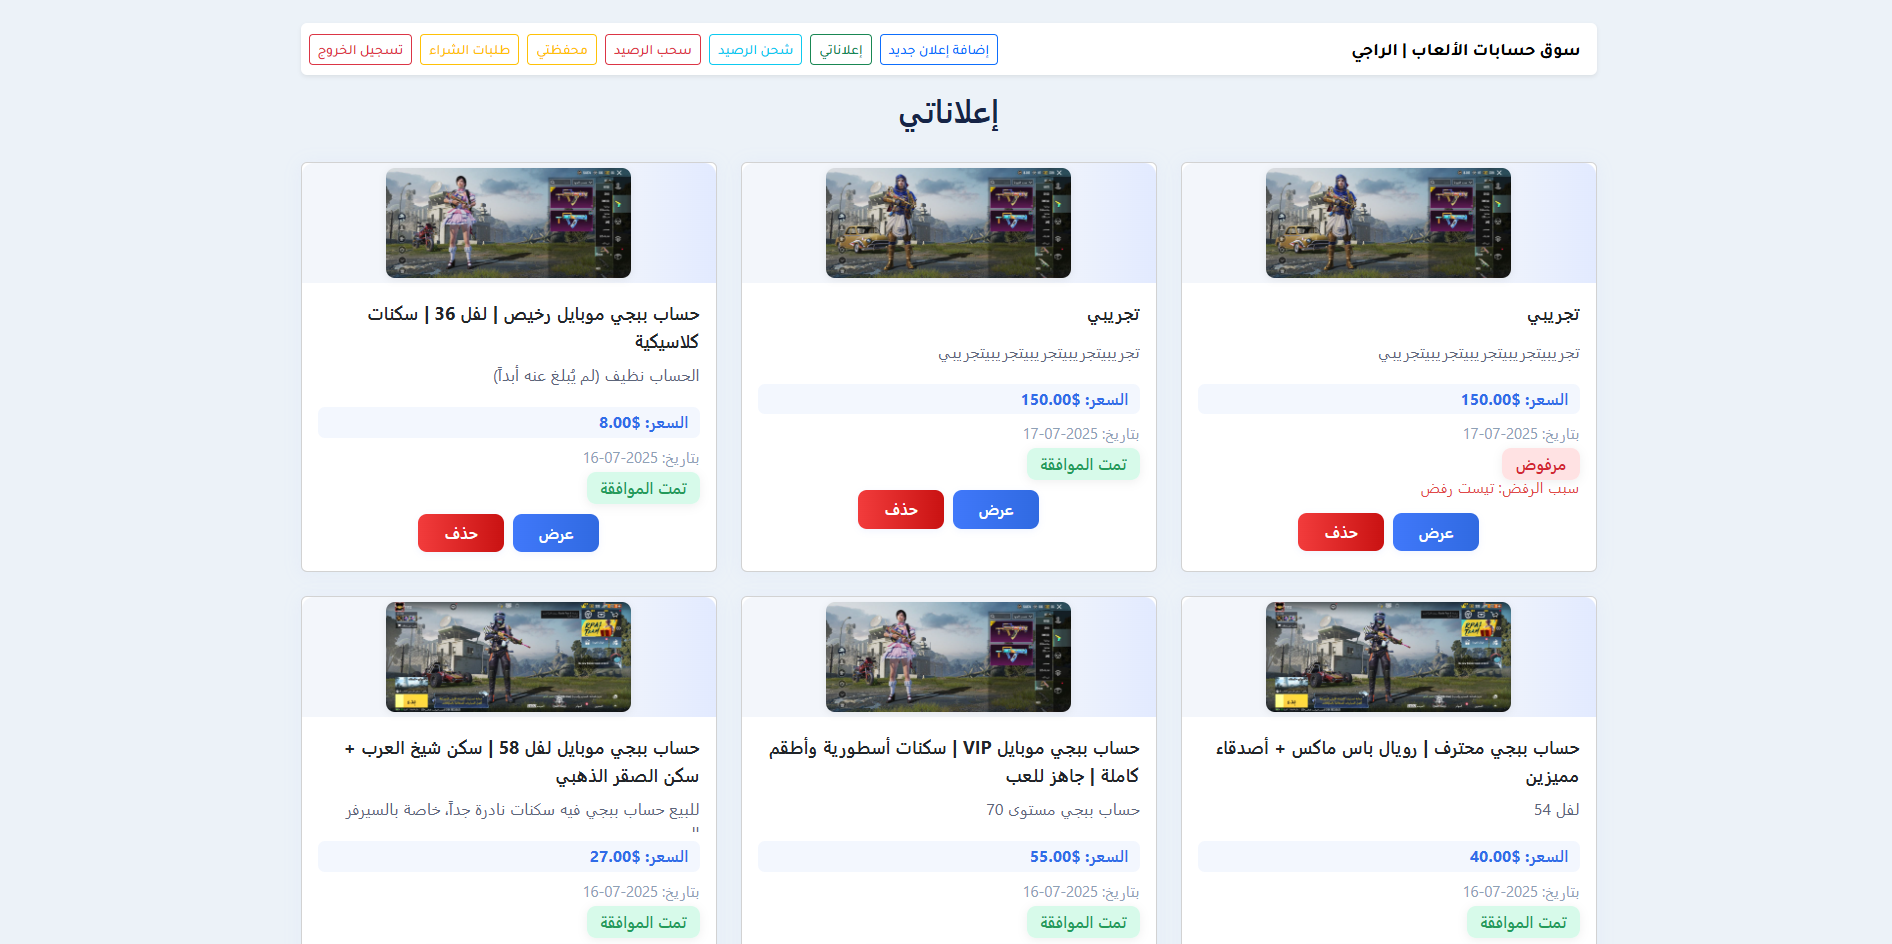احذف إعلان حساب ببجي موبايل رخيص لفل 36
Image resolution: width=1892 pixels, height=944 pixels.
point(460,532)
